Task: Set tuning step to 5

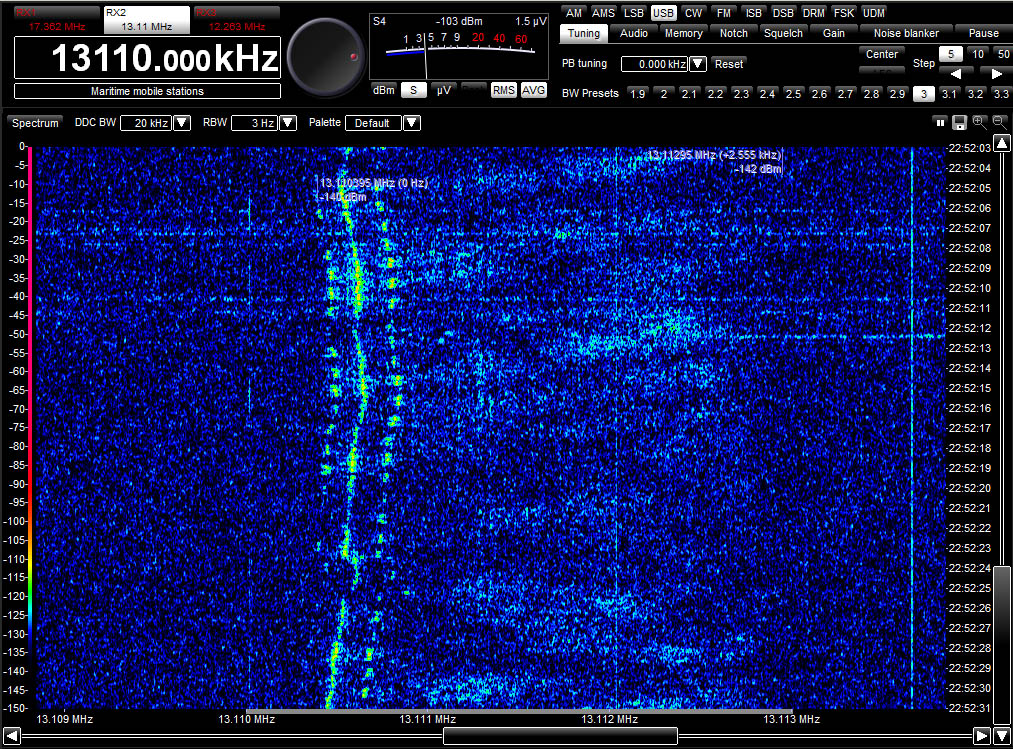Action: coord(951,54)
